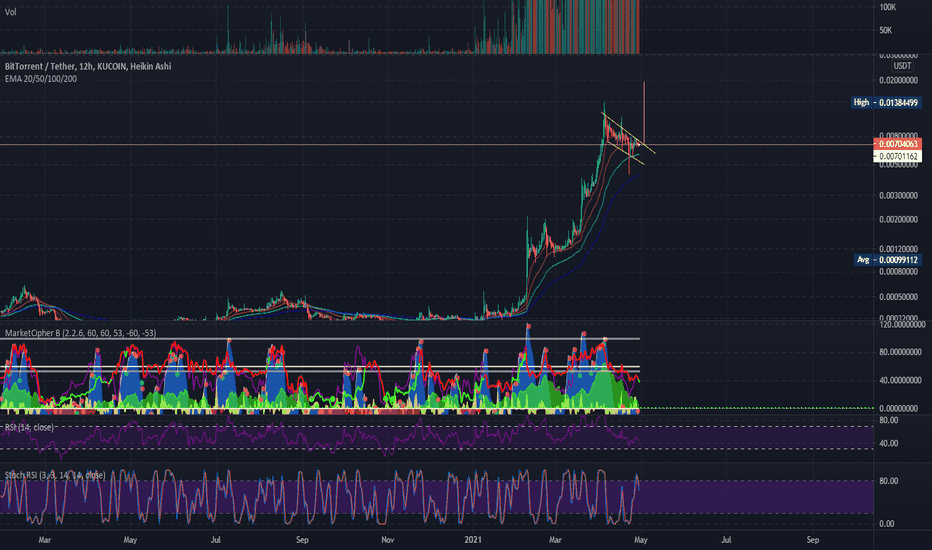This screenshot has width=932, height=550.
Task: Click the High 0.01384499 price label
Action: (886, 103)
